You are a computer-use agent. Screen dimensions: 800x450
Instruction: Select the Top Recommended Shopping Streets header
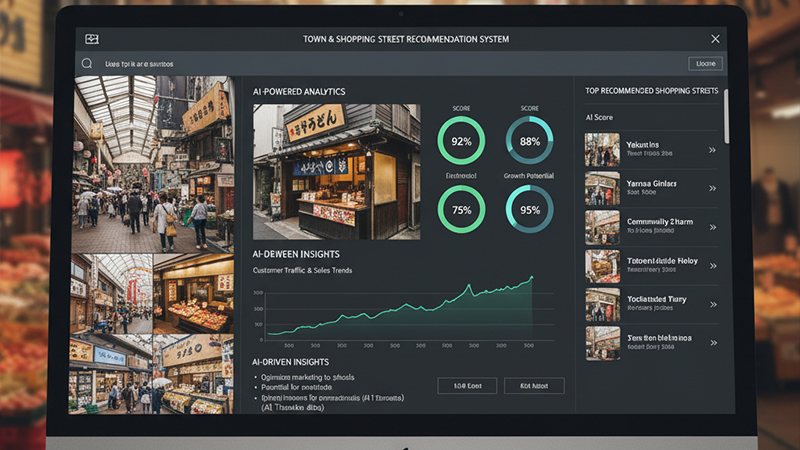pyautogui.click(x=651, y=91)
